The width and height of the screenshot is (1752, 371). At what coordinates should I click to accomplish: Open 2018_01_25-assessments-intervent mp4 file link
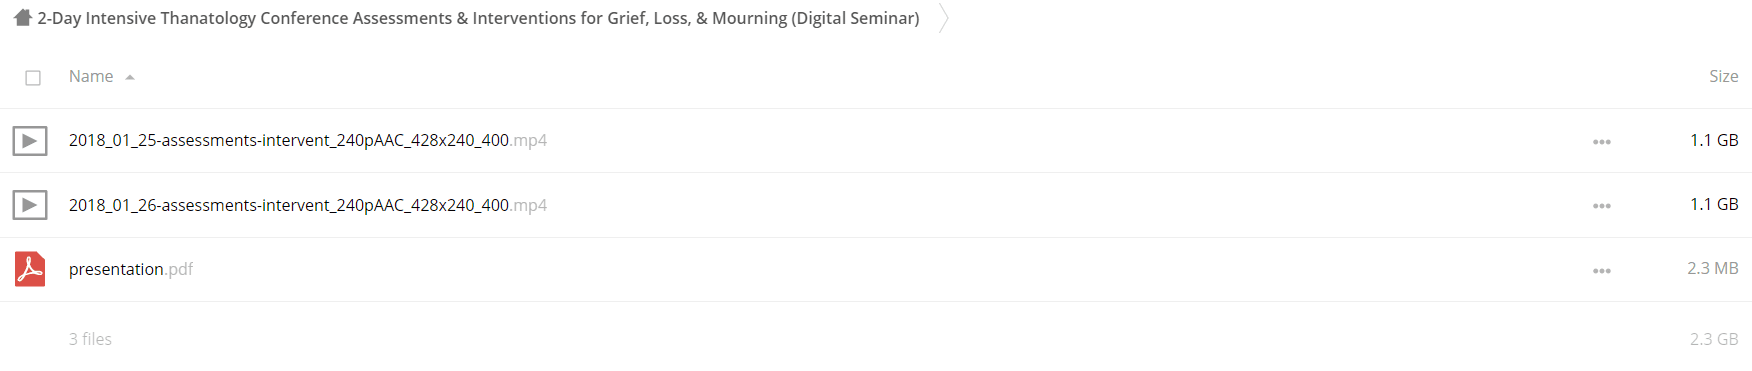(x=308, y=140)
